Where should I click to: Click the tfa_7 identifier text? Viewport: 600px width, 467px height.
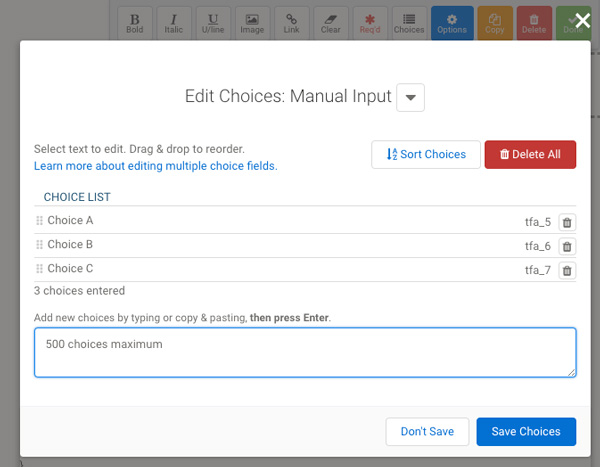pyautogui.click(x=538, y=270)
